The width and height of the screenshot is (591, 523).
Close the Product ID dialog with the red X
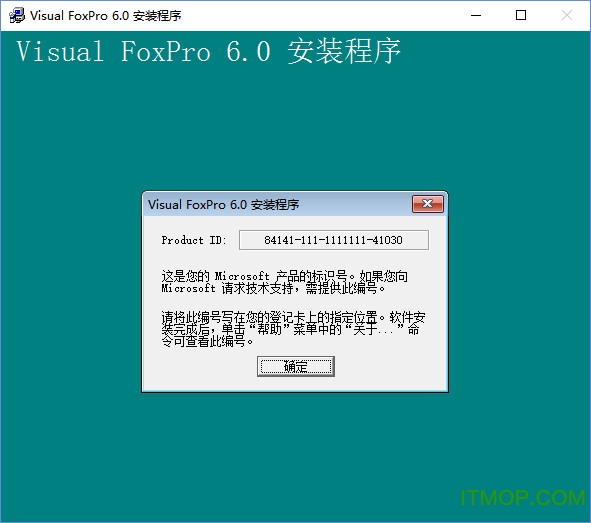pos(427,204)
